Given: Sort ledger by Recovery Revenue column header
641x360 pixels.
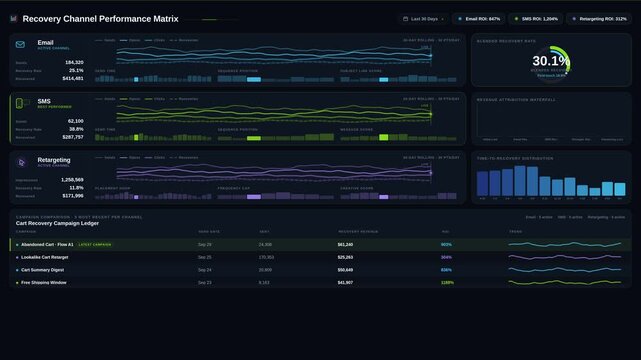Looking at the screenshot, I should 358,232.
